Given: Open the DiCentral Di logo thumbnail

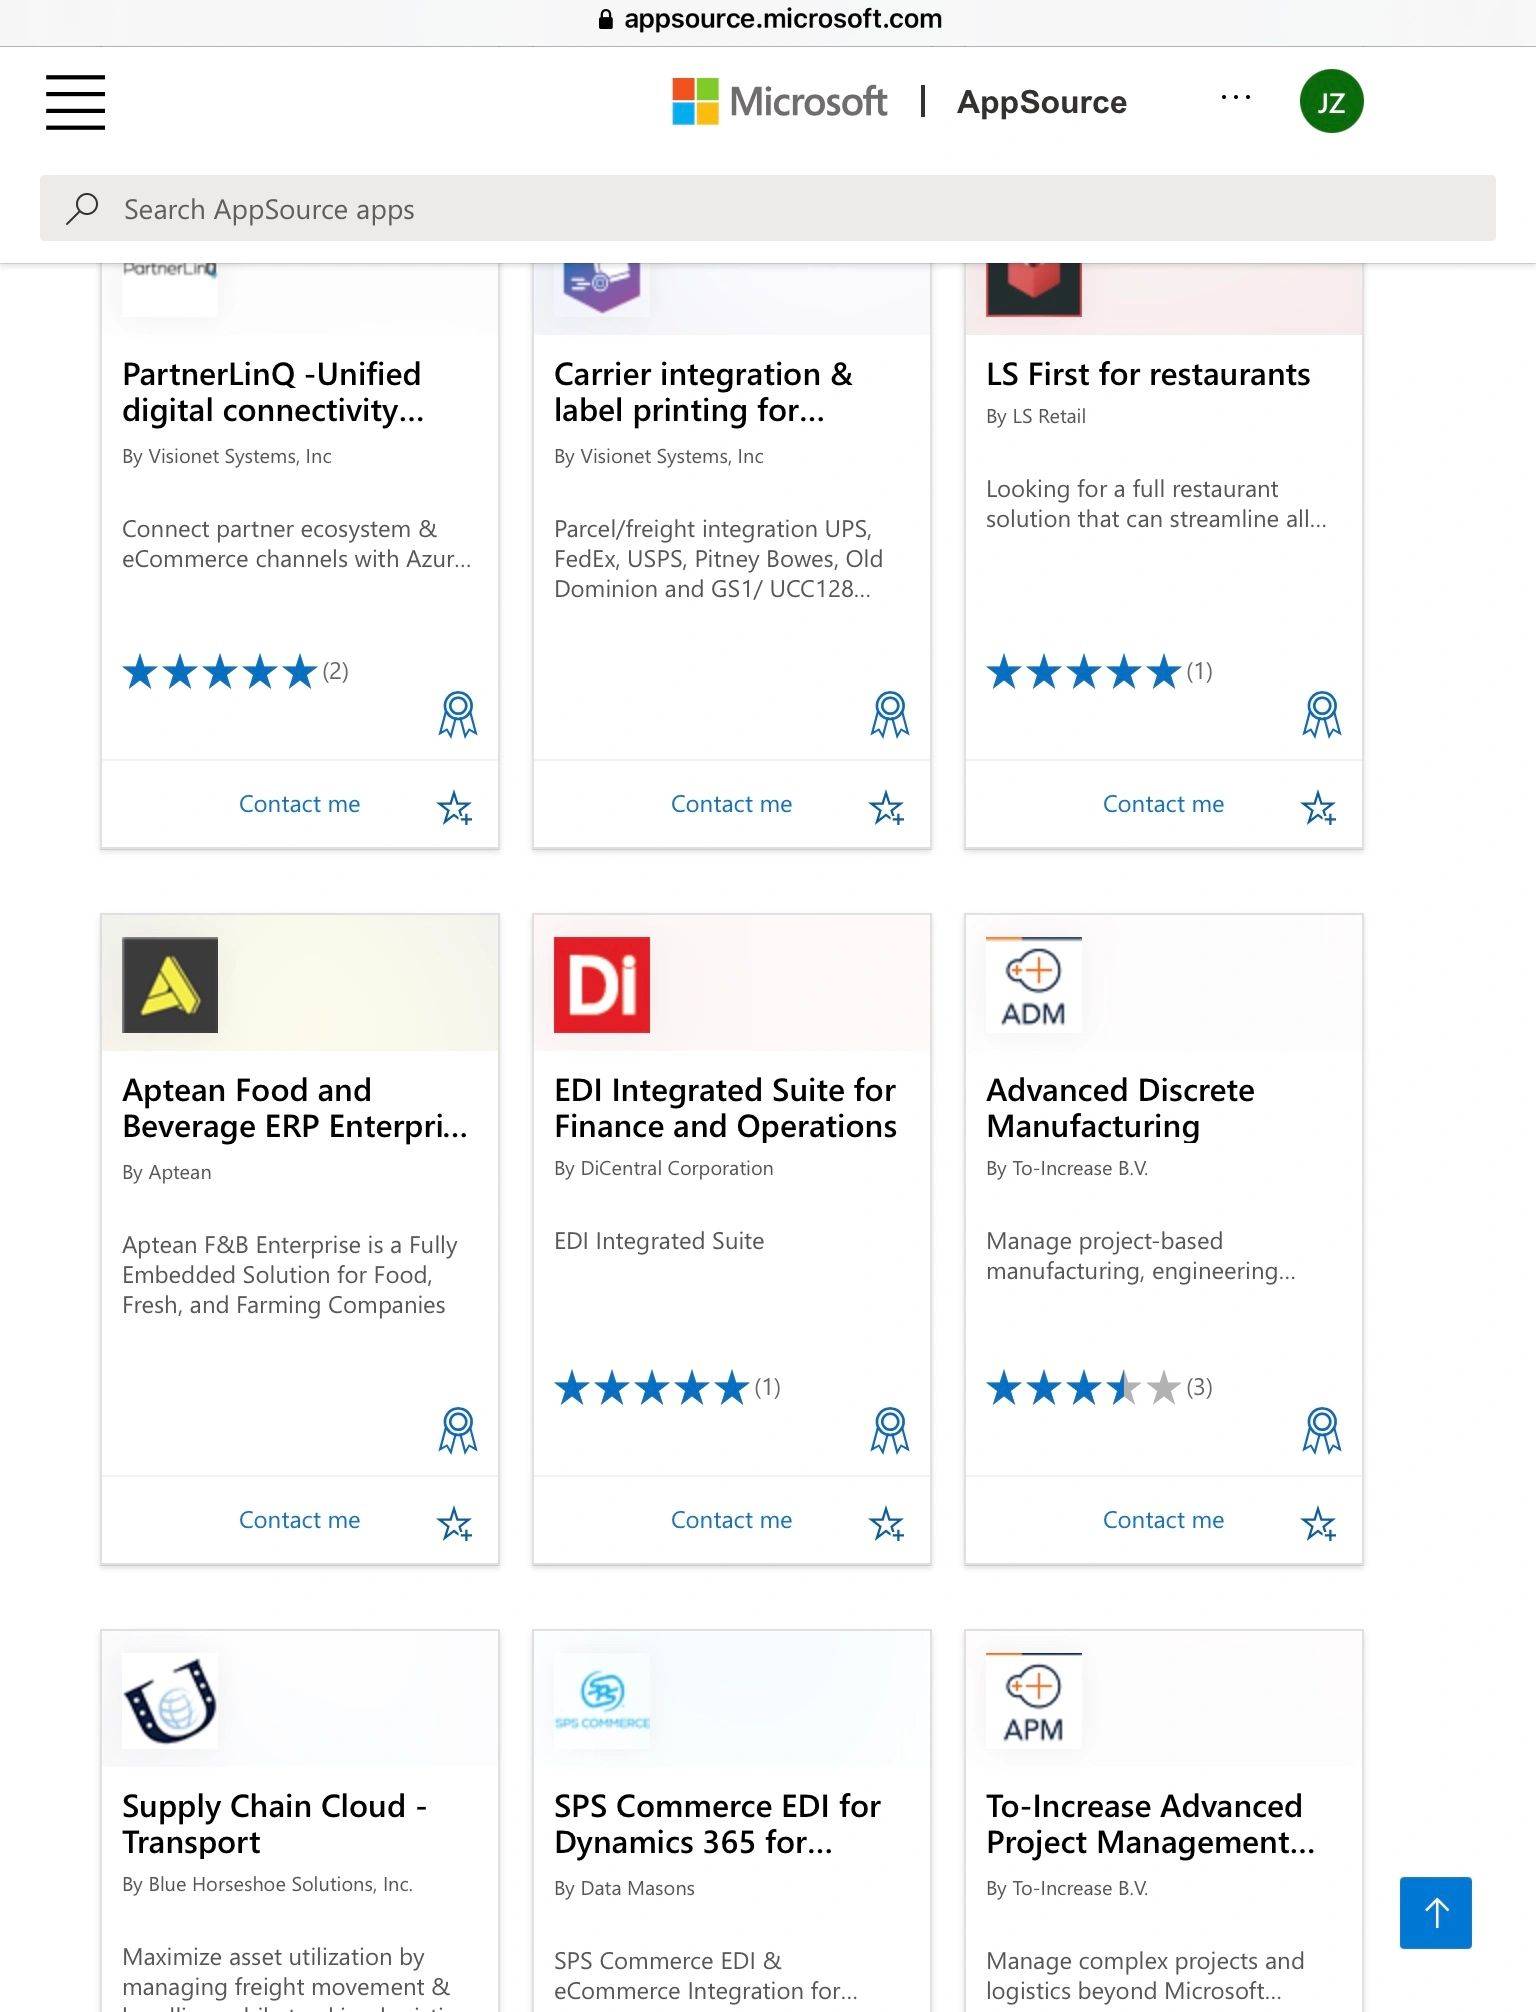Looking at the screenshot, I should pyautogui.click(x=602, y=985).
